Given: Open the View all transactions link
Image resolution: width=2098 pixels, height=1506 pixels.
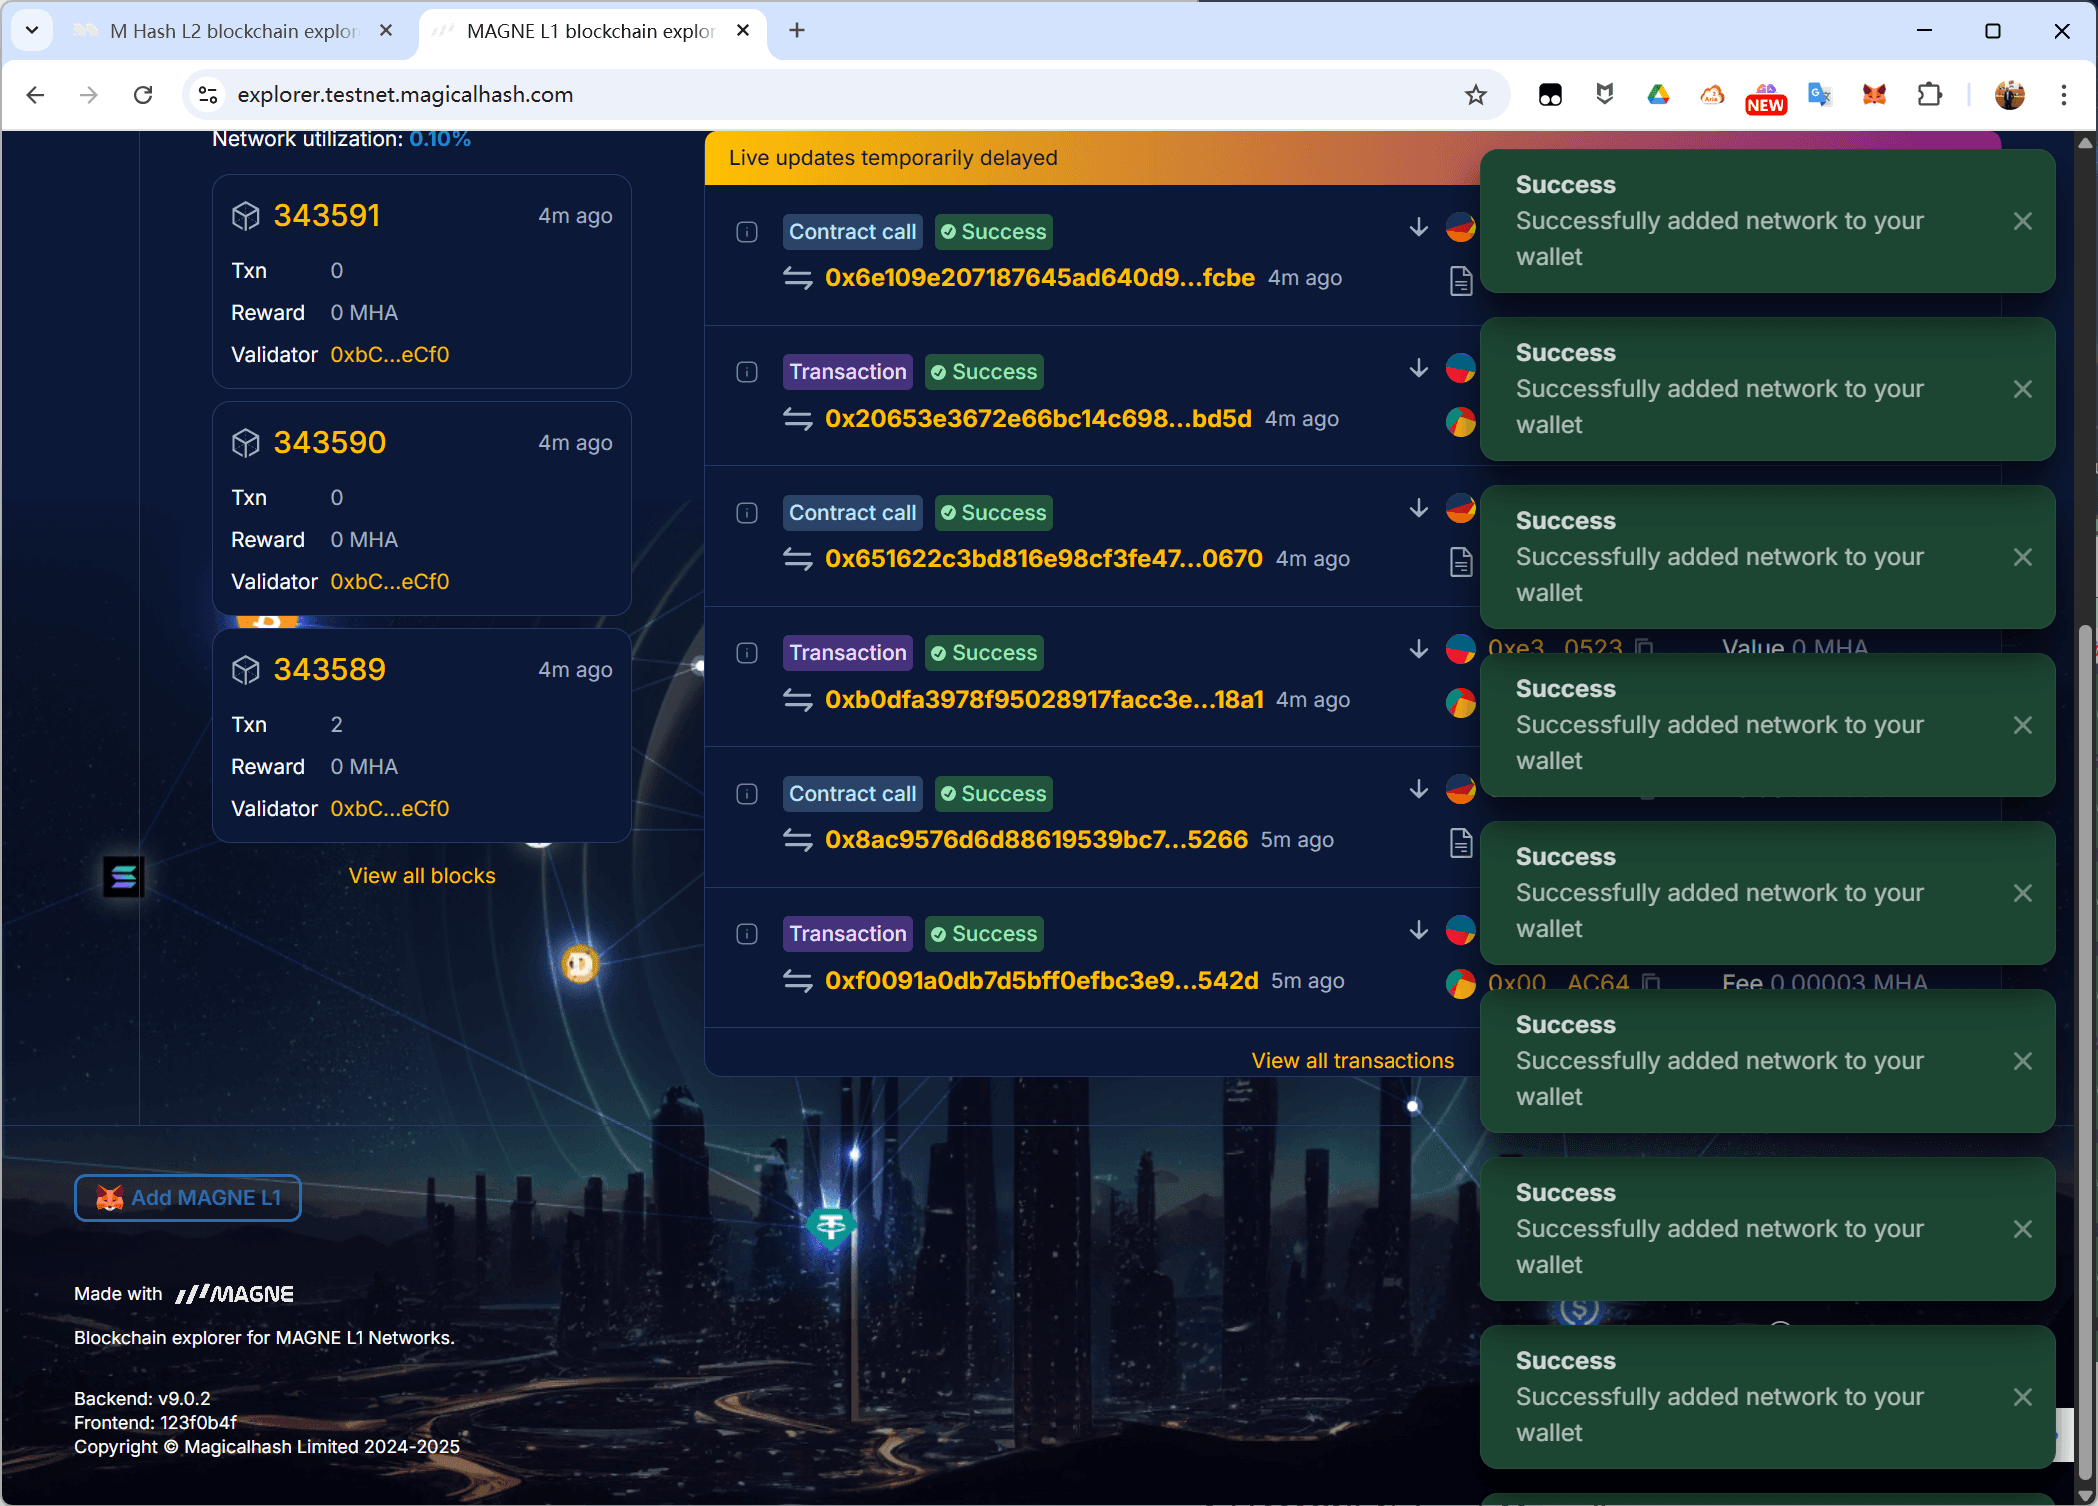Looking at the screenshot, I should [1352, 1061].
